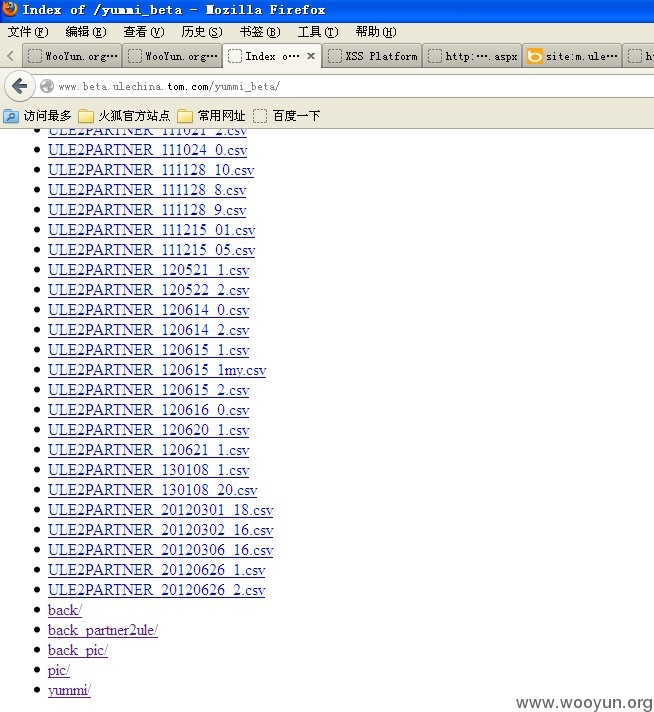Viewport: 654px width, 712px height.
Task: Open the 百度一下 bookmark
Action: coord(287,116)
